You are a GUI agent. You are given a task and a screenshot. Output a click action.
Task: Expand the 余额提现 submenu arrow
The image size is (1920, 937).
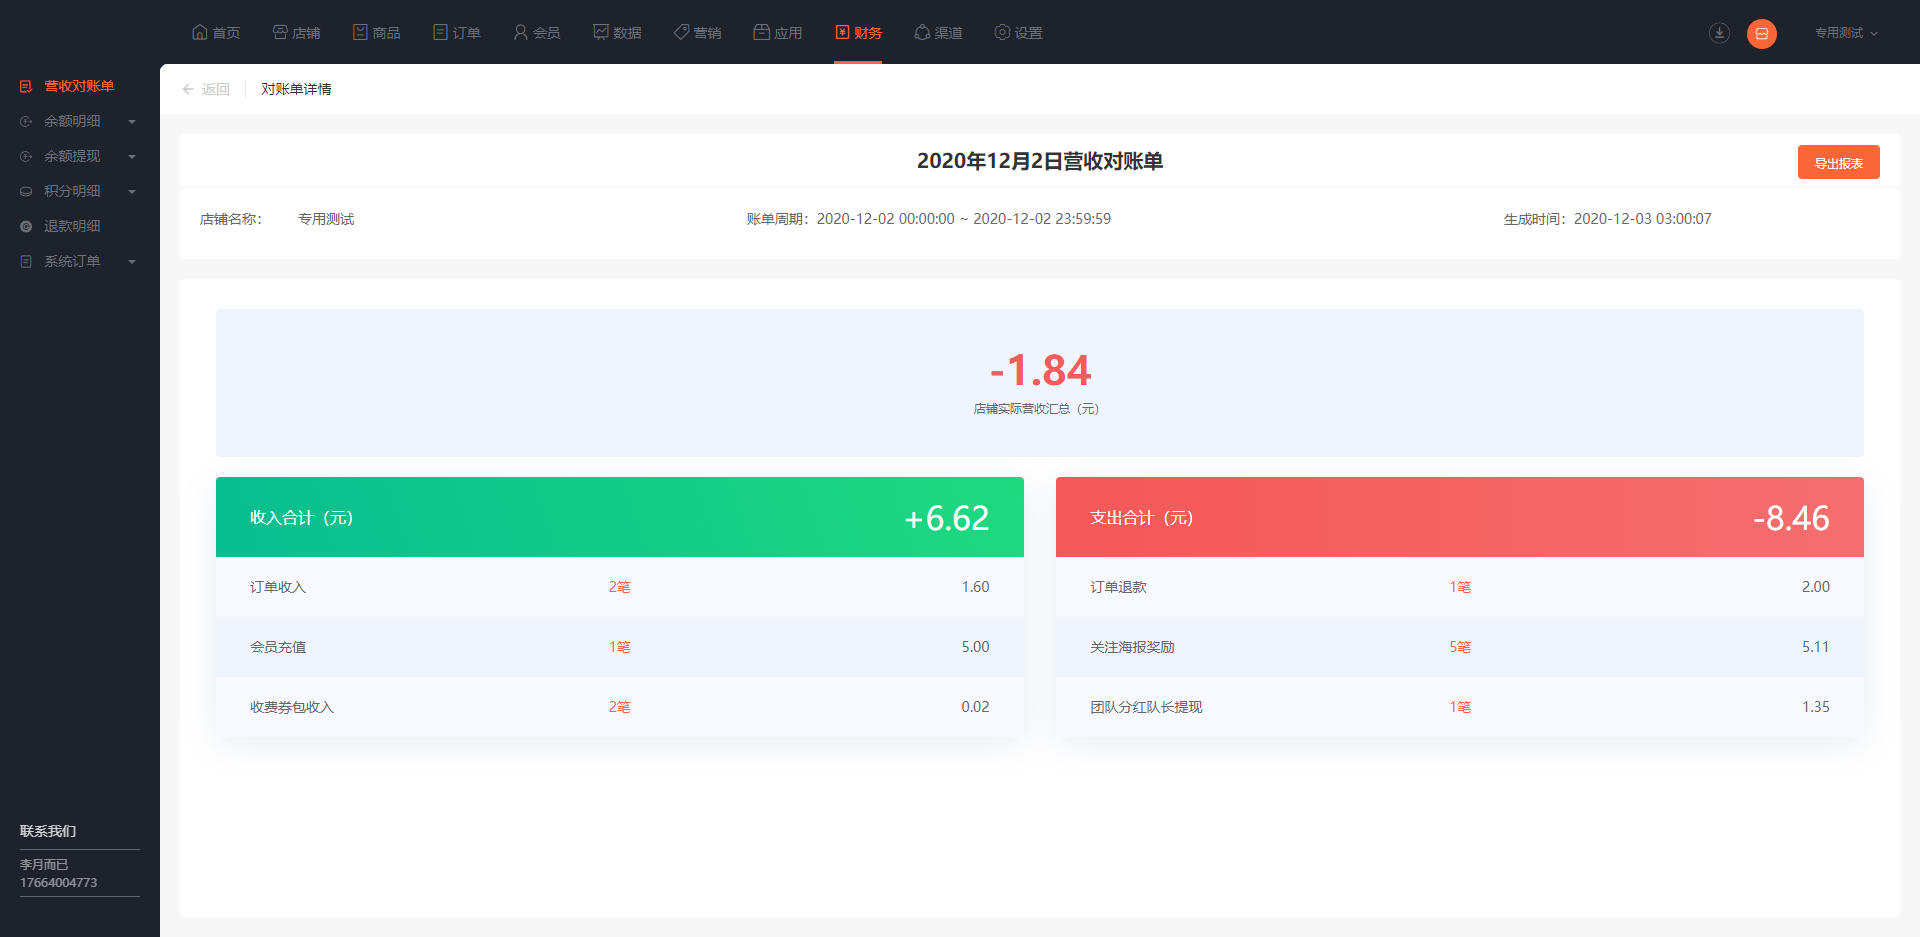point(132,157)
